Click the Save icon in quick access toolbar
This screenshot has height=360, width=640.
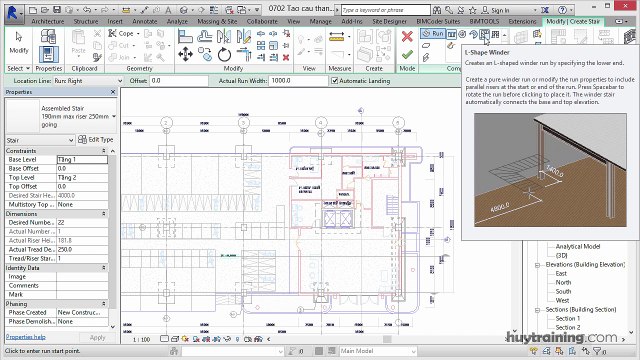[57, 10]
